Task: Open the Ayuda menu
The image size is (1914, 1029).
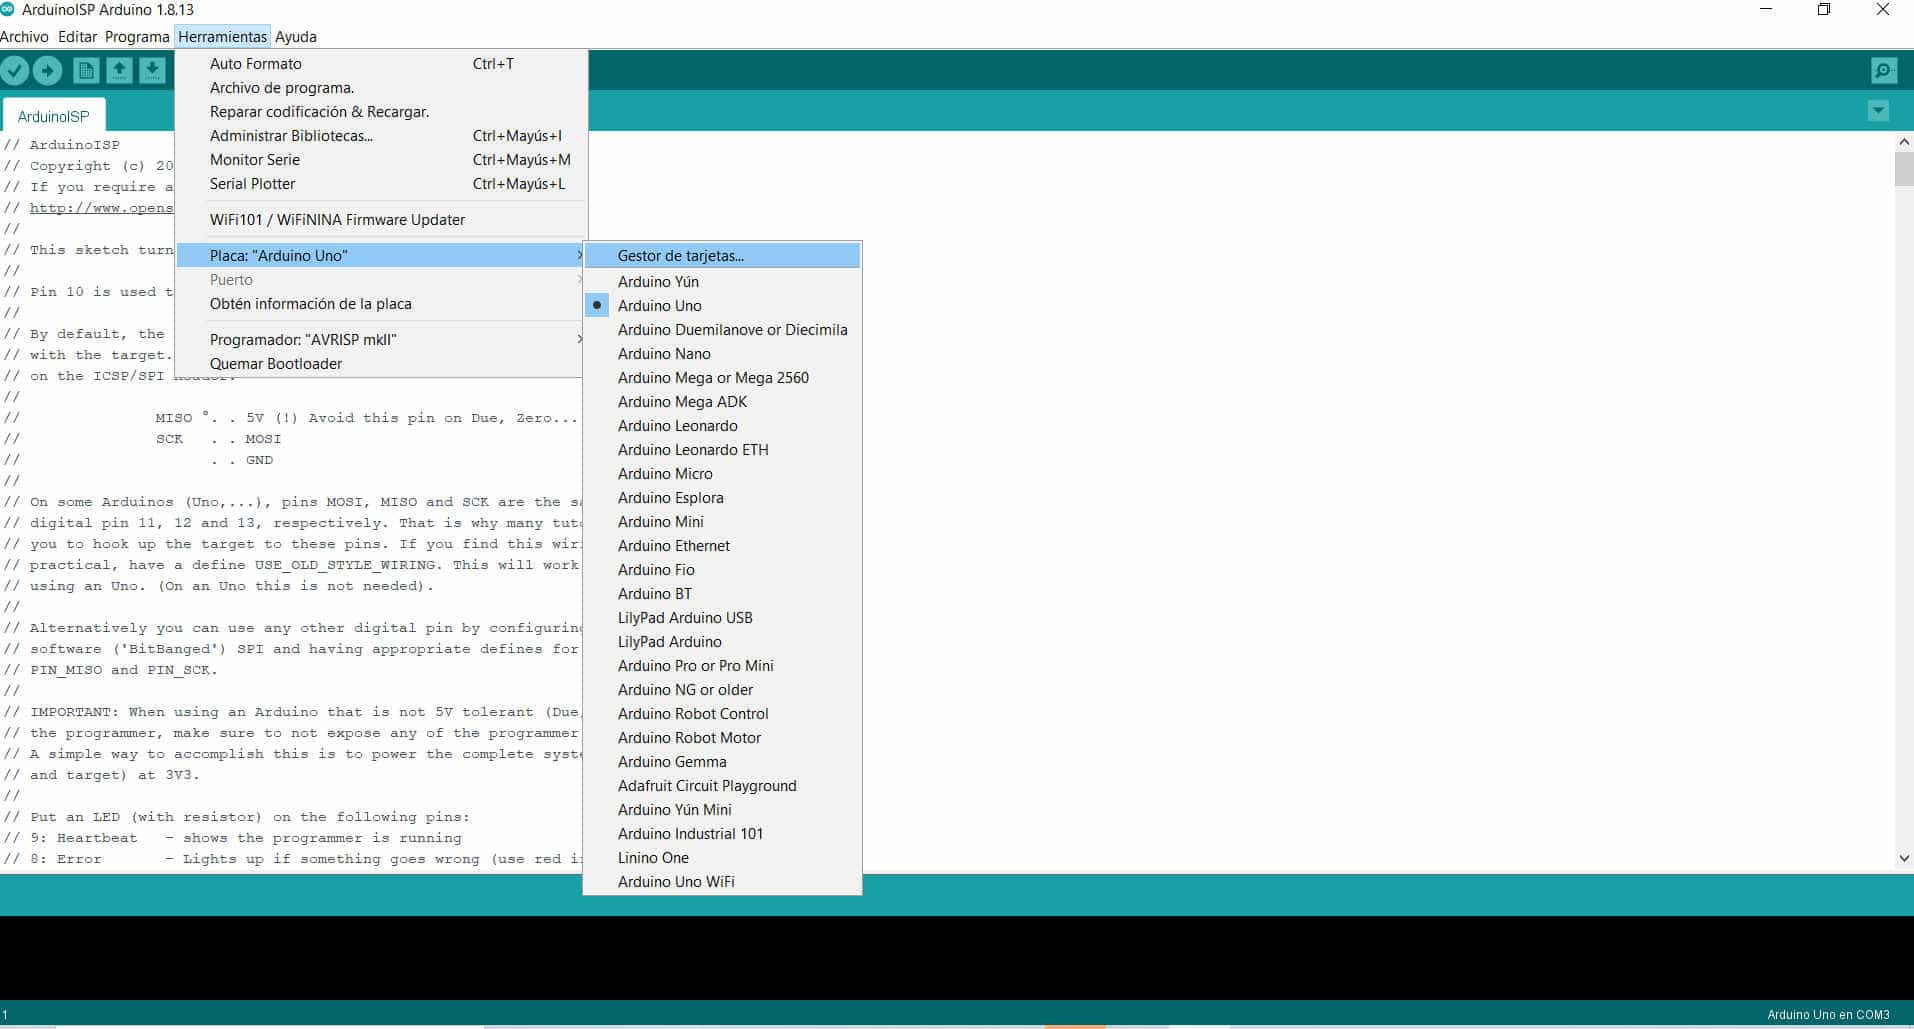Action: [296, 37]
